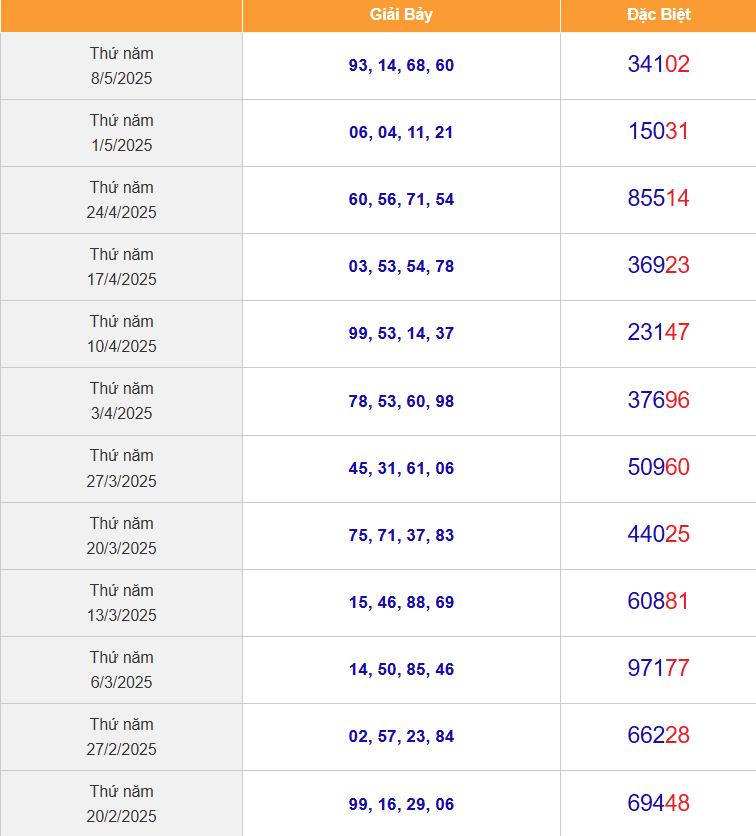Select the 17/4/2025 date cell
The image size is (756, 836).
point(122,267)
